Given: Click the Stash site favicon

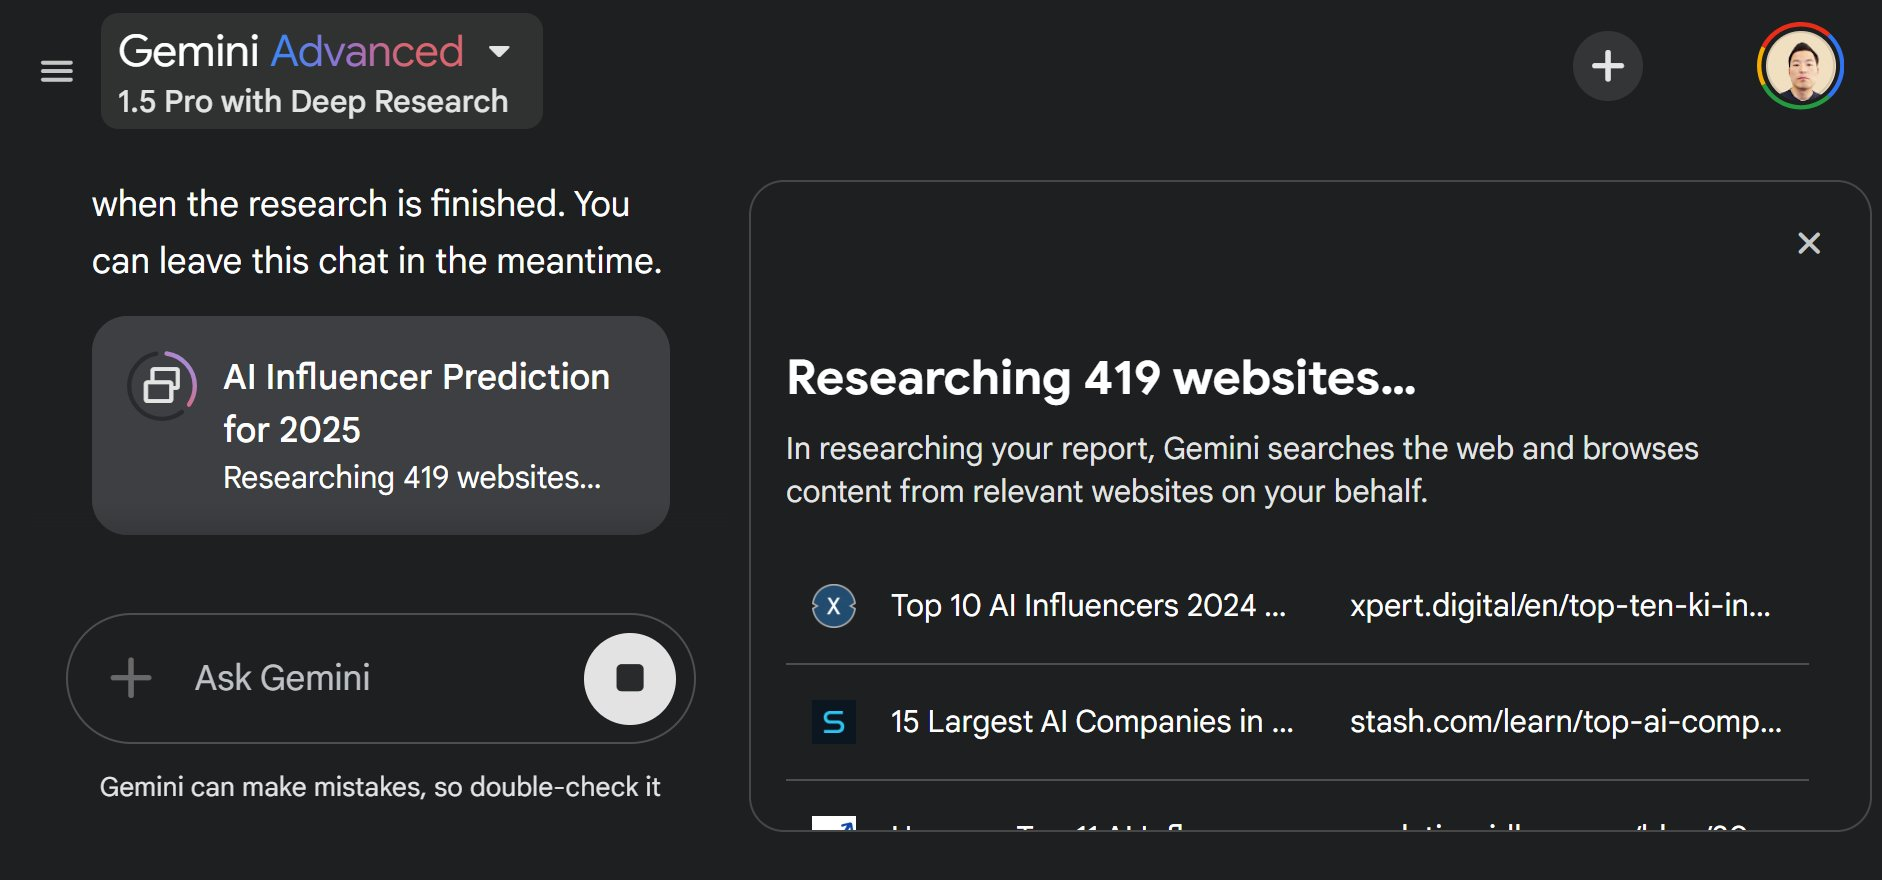Looking at the screenshot, I should coord(833,722).
